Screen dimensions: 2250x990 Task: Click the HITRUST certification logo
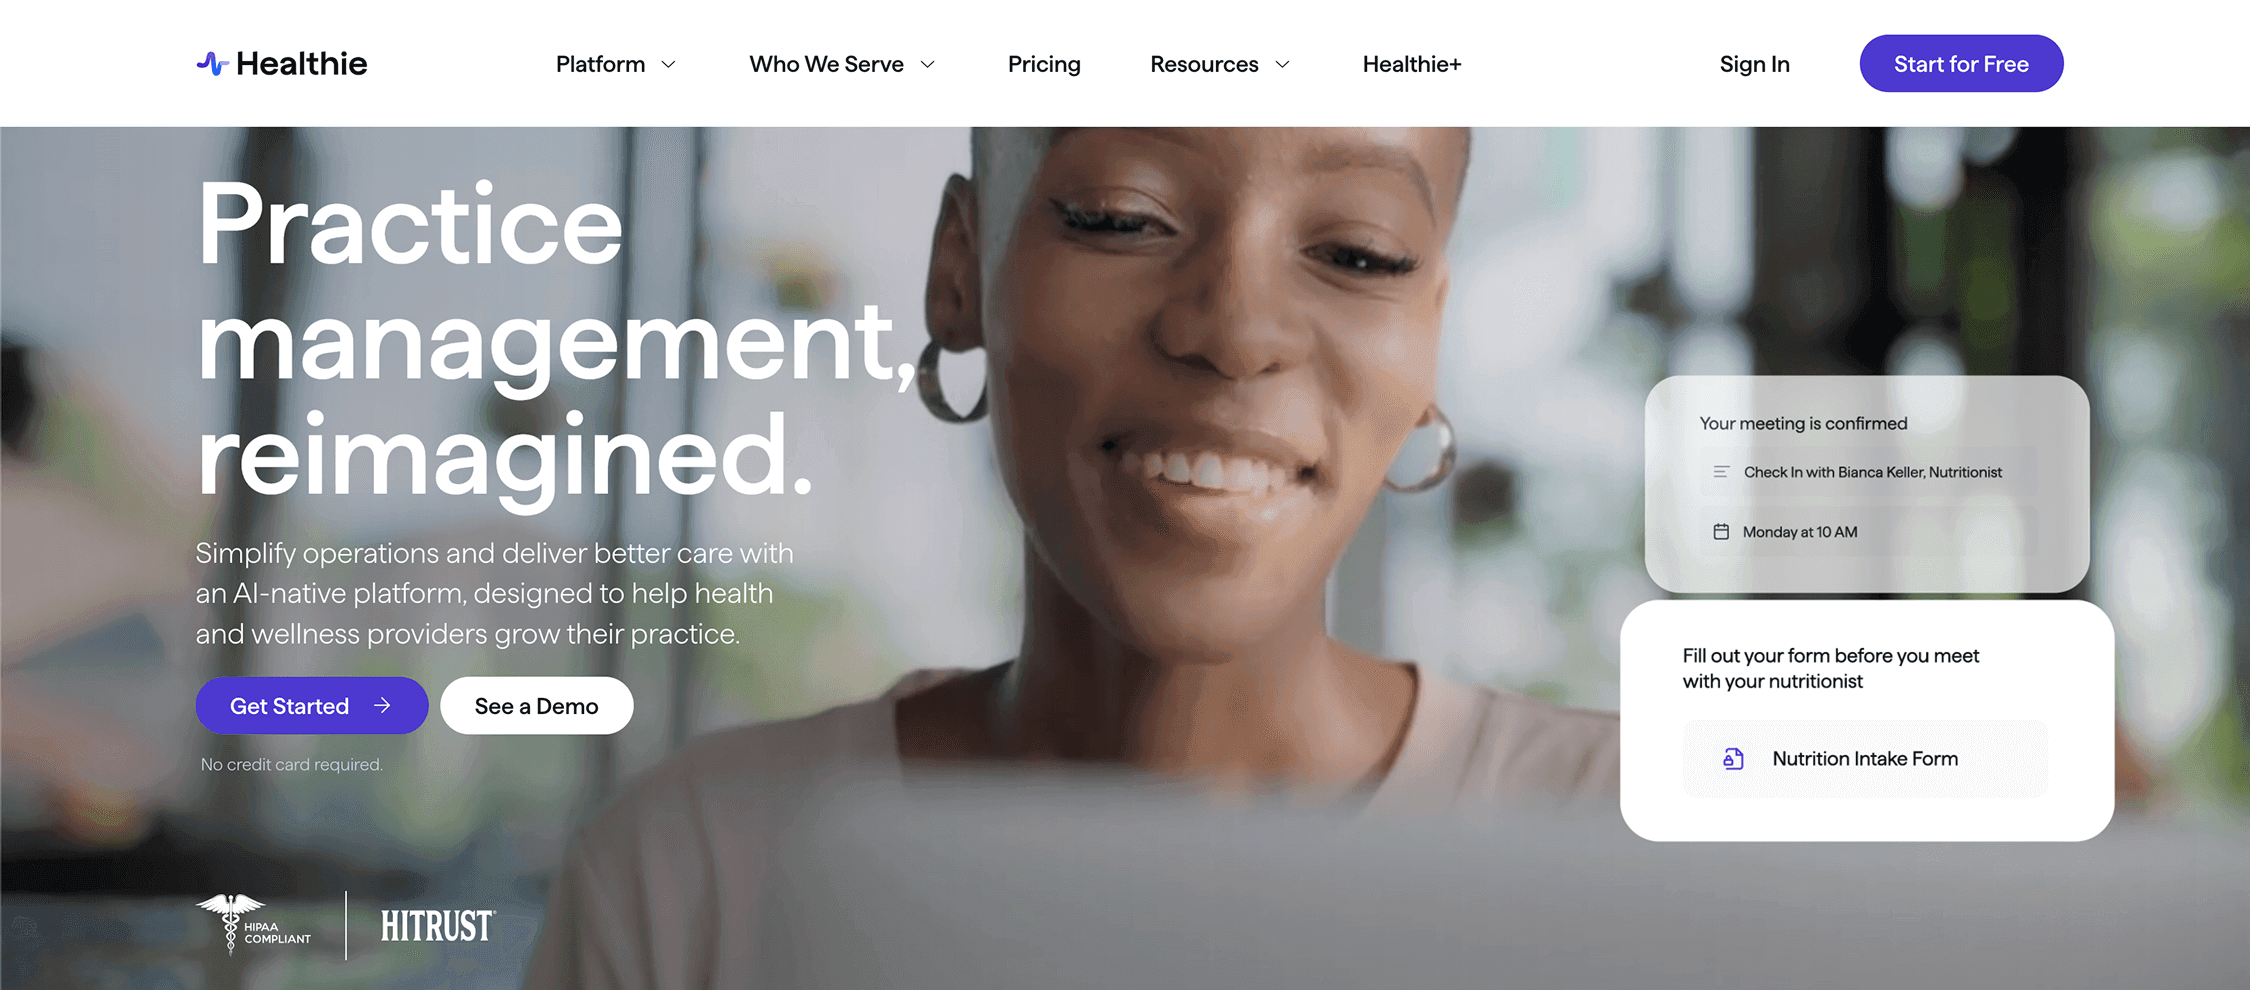click(437, 926)
